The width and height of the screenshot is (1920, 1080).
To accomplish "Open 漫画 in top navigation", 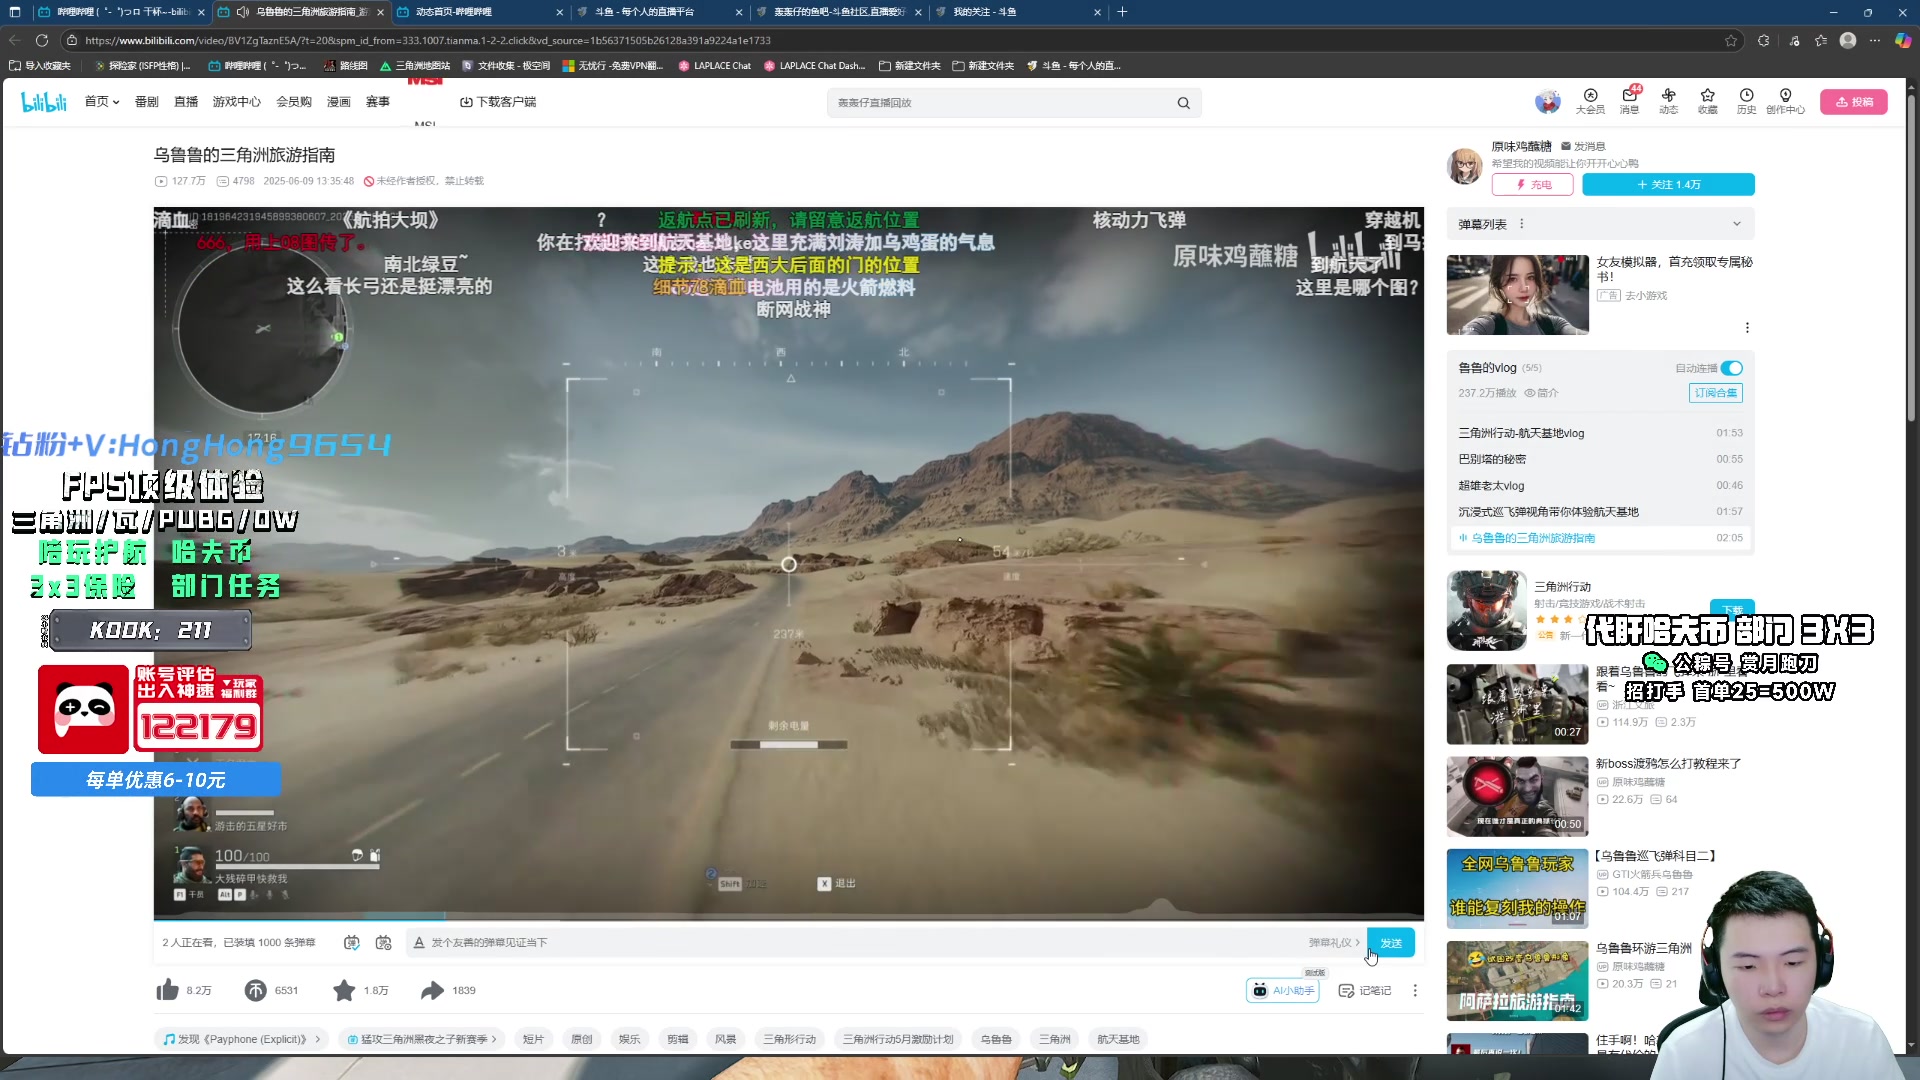I will [x=339, y=102].
